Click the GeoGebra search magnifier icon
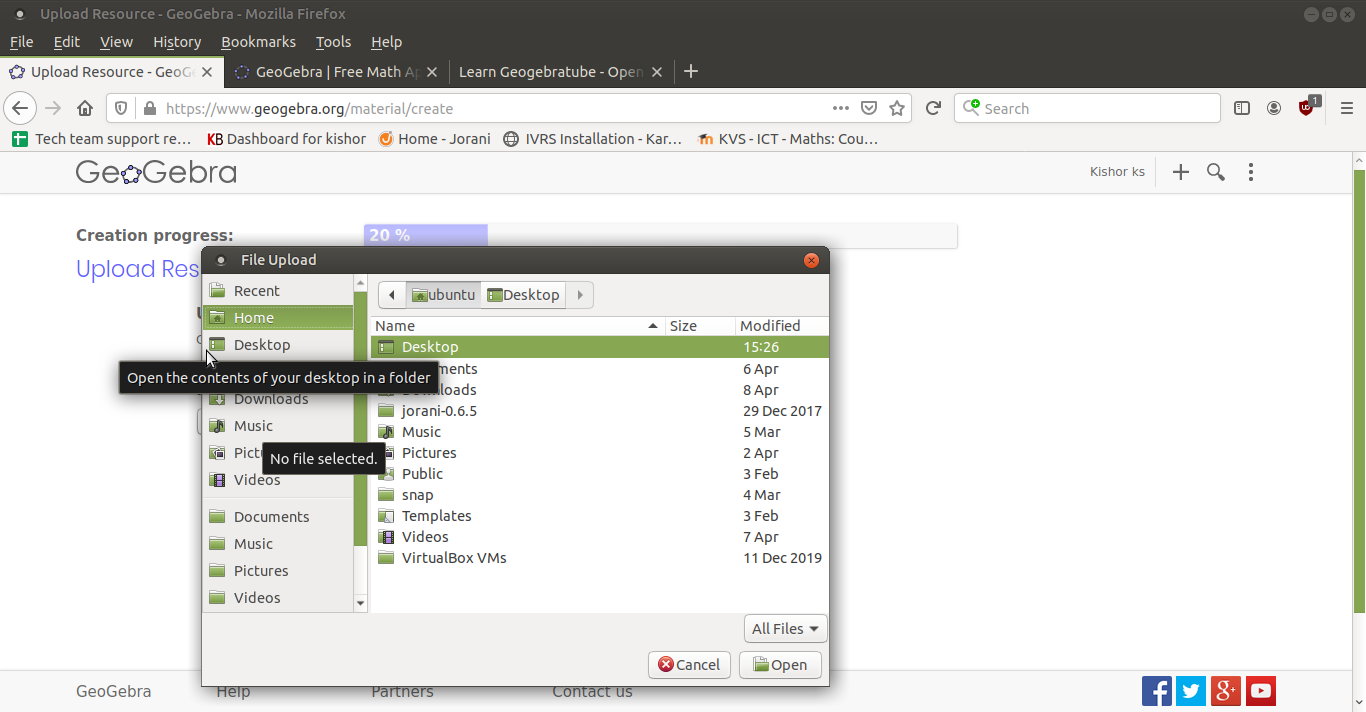Screen dimensions: 1366x712 click(x=1216, y=172)
